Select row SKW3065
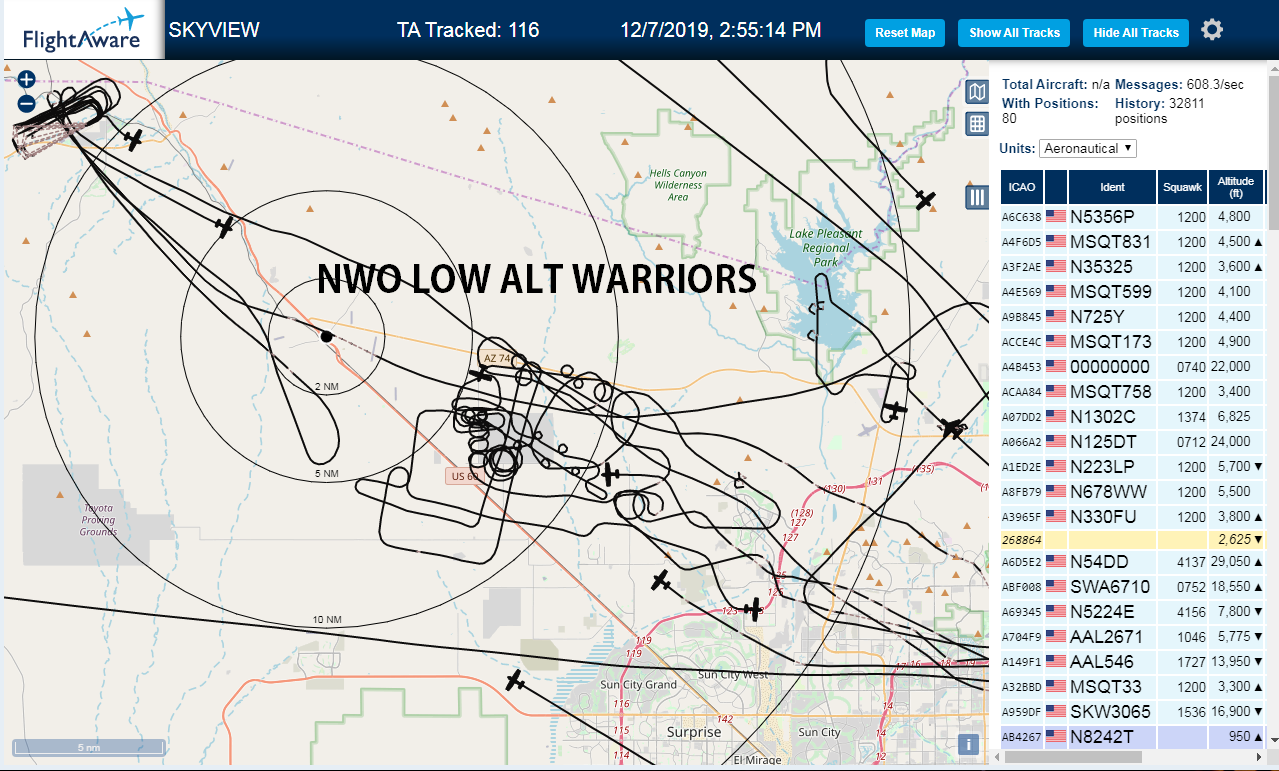Viewport: 1279px width, 771px height. [1134, 712]
